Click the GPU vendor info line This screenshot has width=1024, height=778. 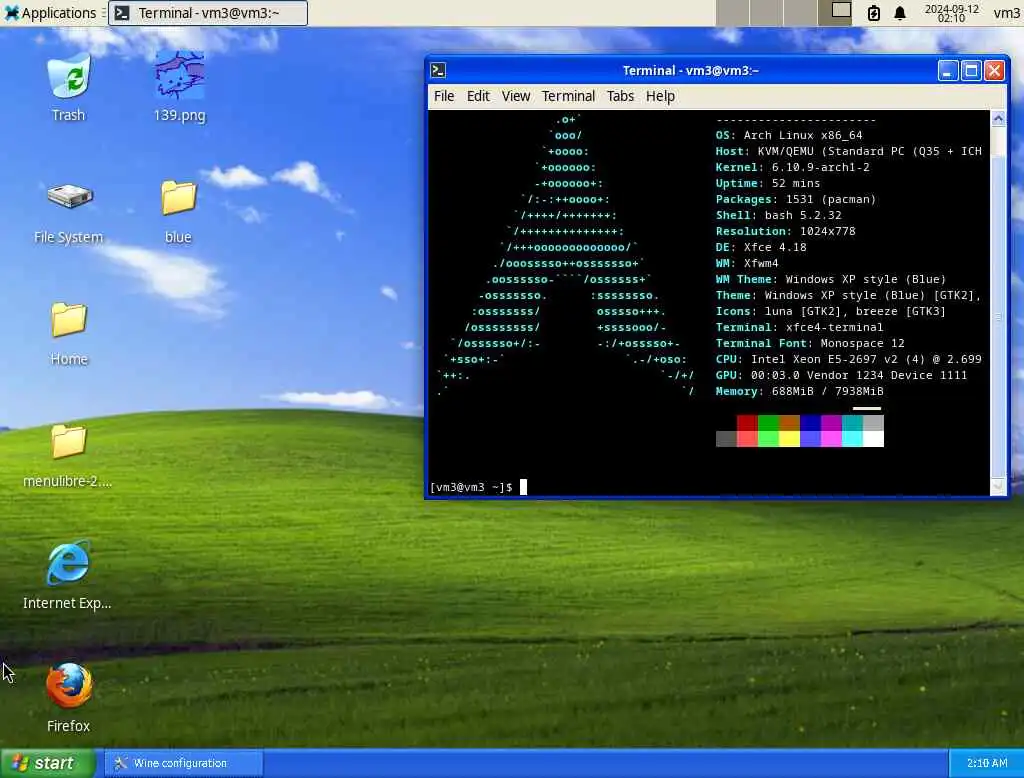[x=841, y=375]
